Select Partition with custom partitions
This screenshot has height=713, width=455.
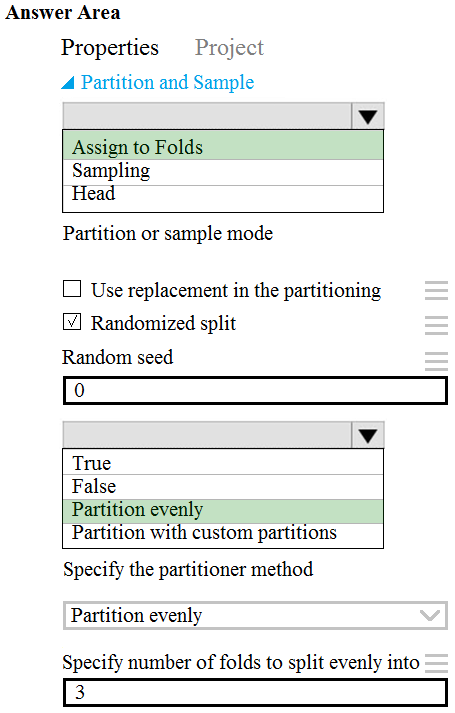pos(223,535)
